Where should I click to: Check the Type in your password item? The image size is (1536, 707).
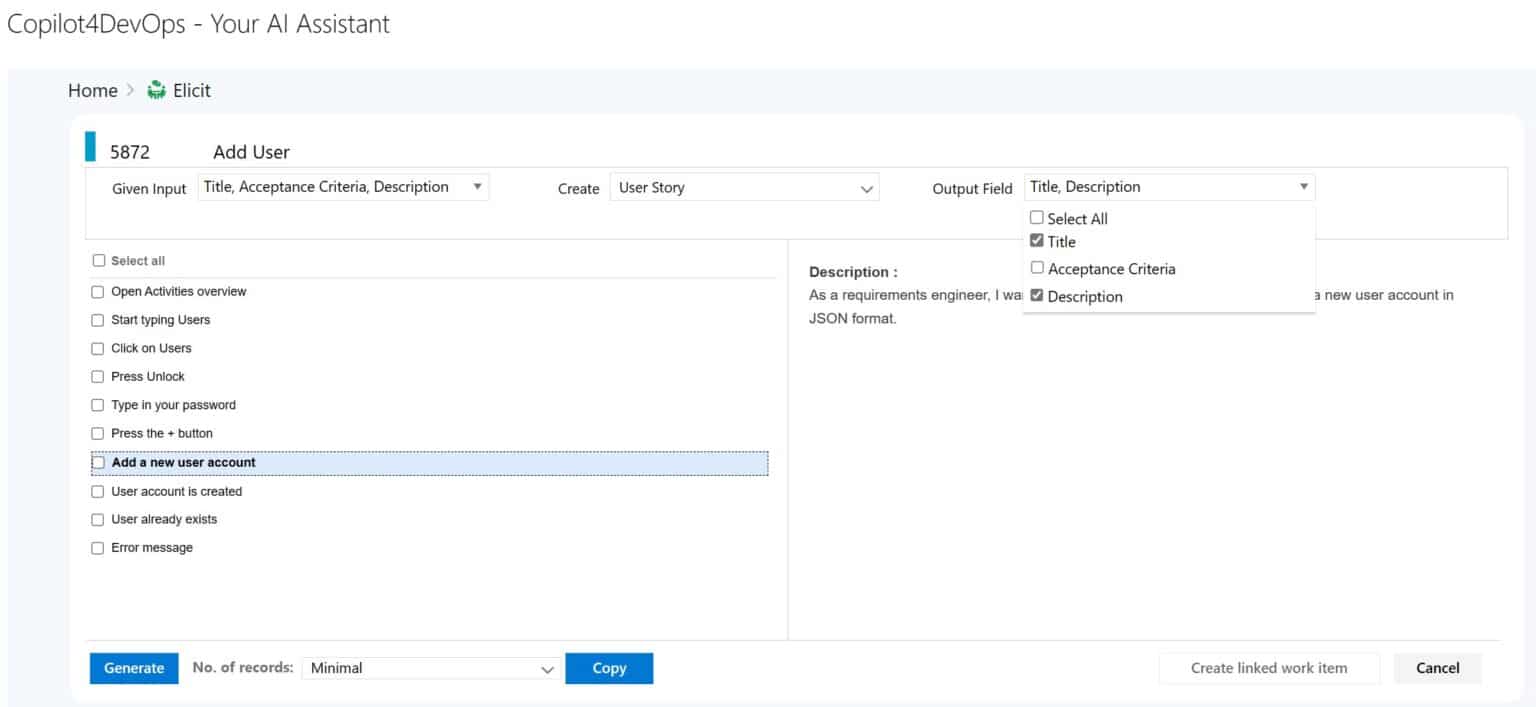[x=97, y=405]
